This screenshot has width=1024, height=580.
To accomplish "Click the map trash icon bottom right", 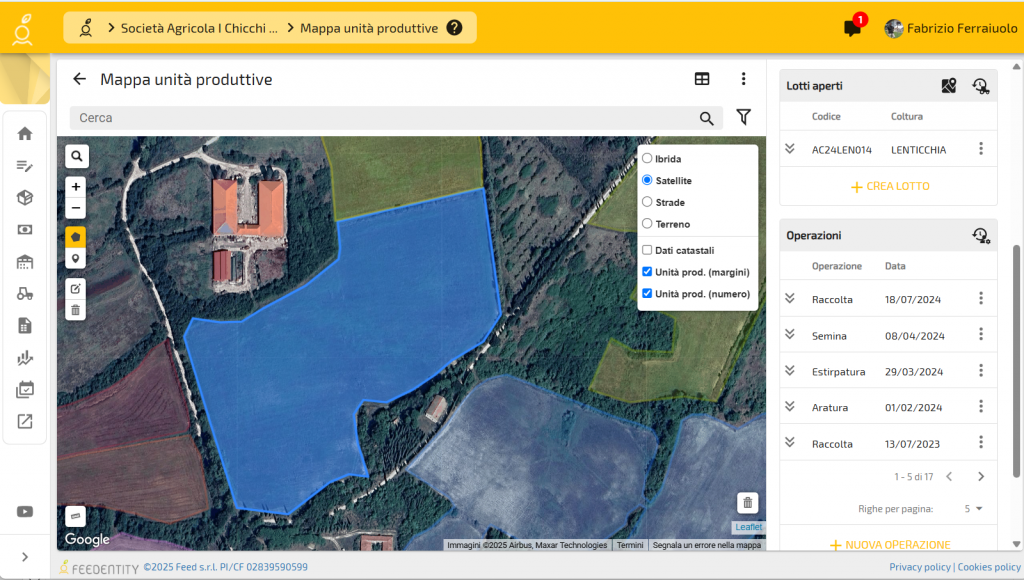I will [x=748, y=502].
